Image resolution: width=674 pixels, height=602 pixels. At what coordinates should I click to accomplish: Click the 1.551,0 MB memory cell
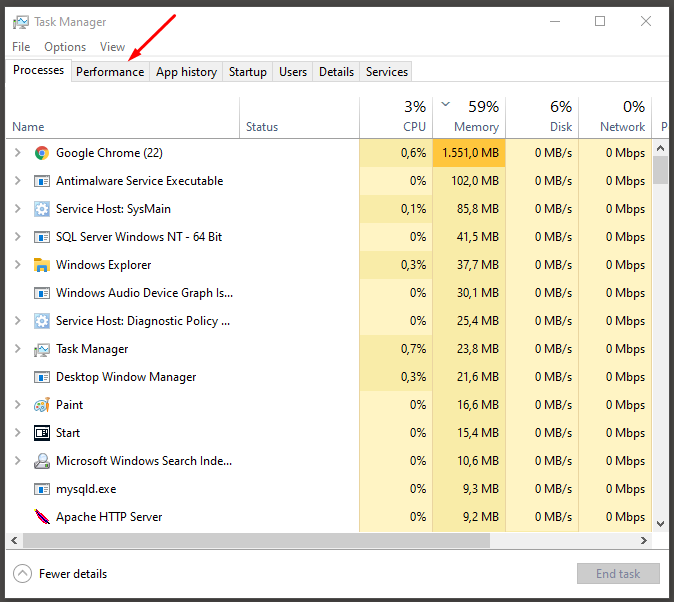(x=469, y=153)
